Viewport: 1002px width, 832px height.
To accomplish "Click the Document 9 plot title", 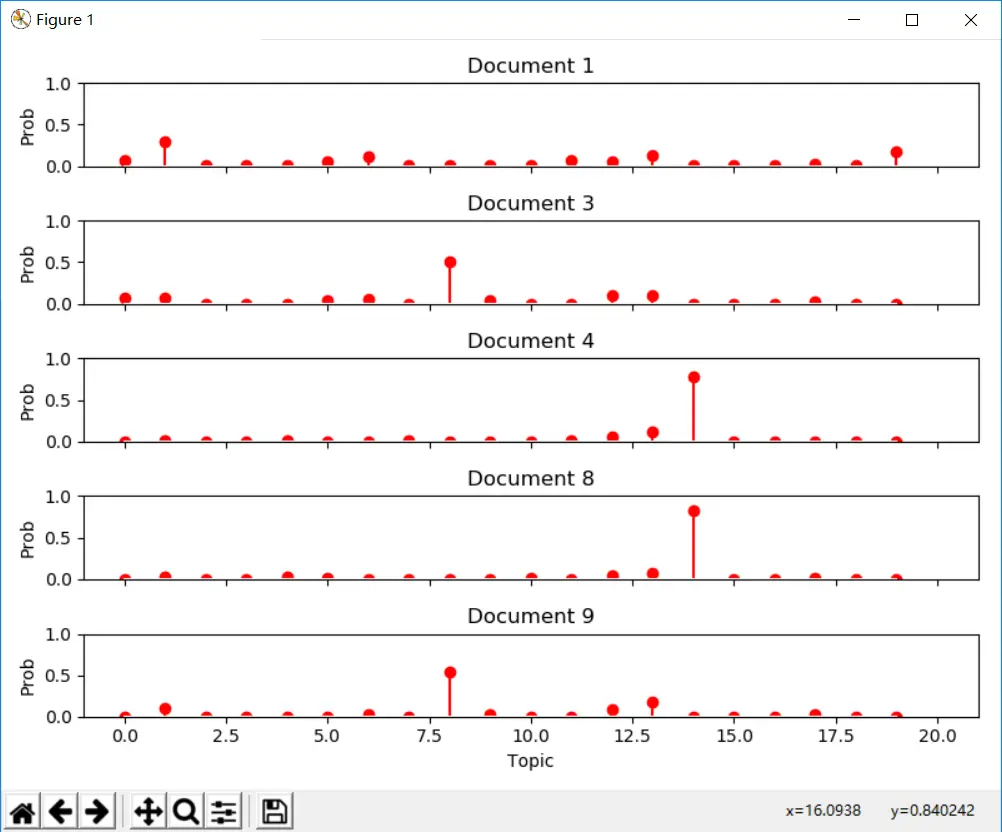I will pyautogui.click(x=530, y=615).
